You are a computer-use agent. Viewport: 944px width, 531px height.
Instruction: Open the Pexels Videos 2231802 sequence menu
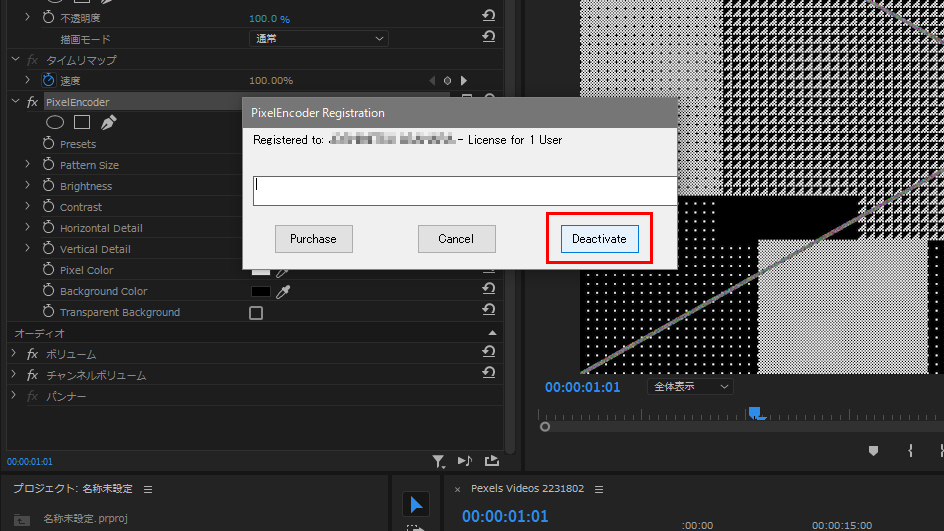599,489
